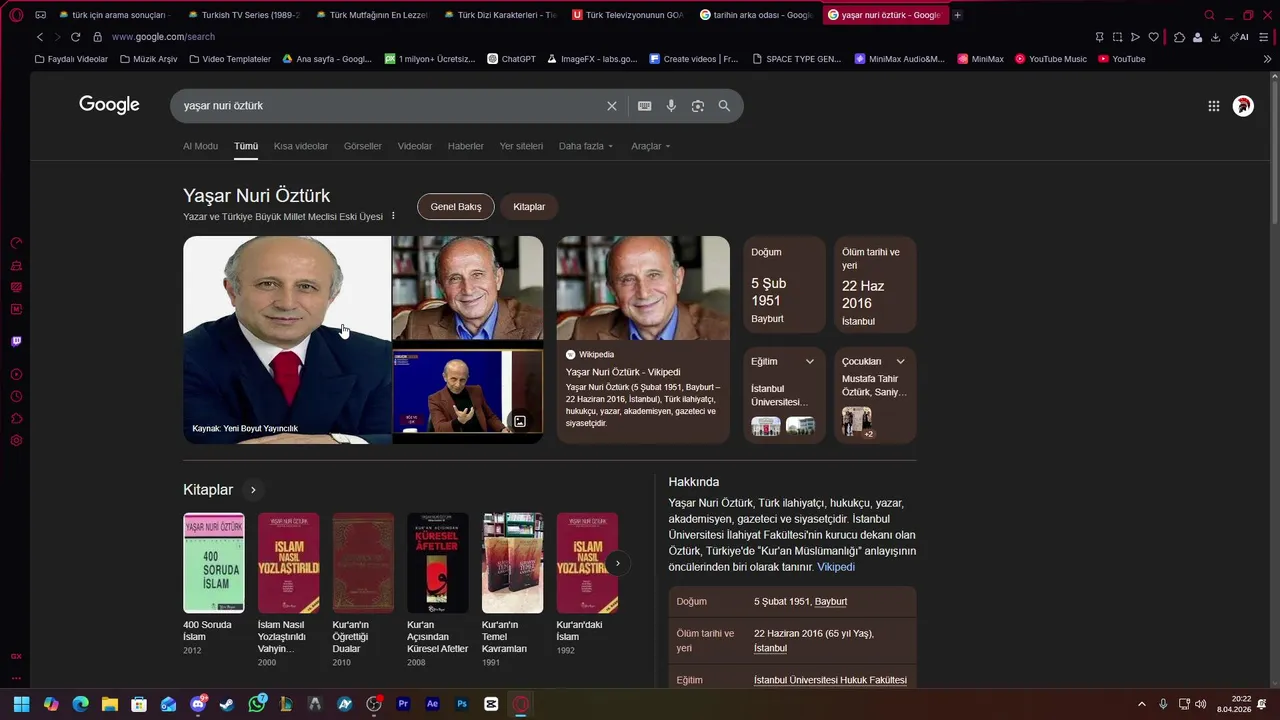This screenshot has height=720, width=1280.
Task: Open Wikipedia result card Yaşar Nuri Öztürk
Action: coord(643,340)
